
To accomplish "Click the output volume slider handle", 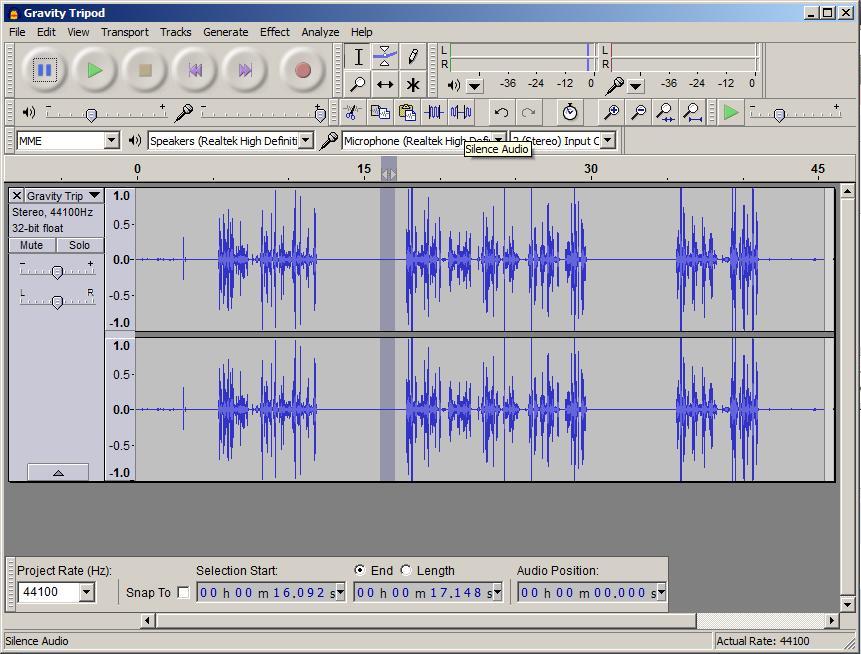I will pos(91,115).
